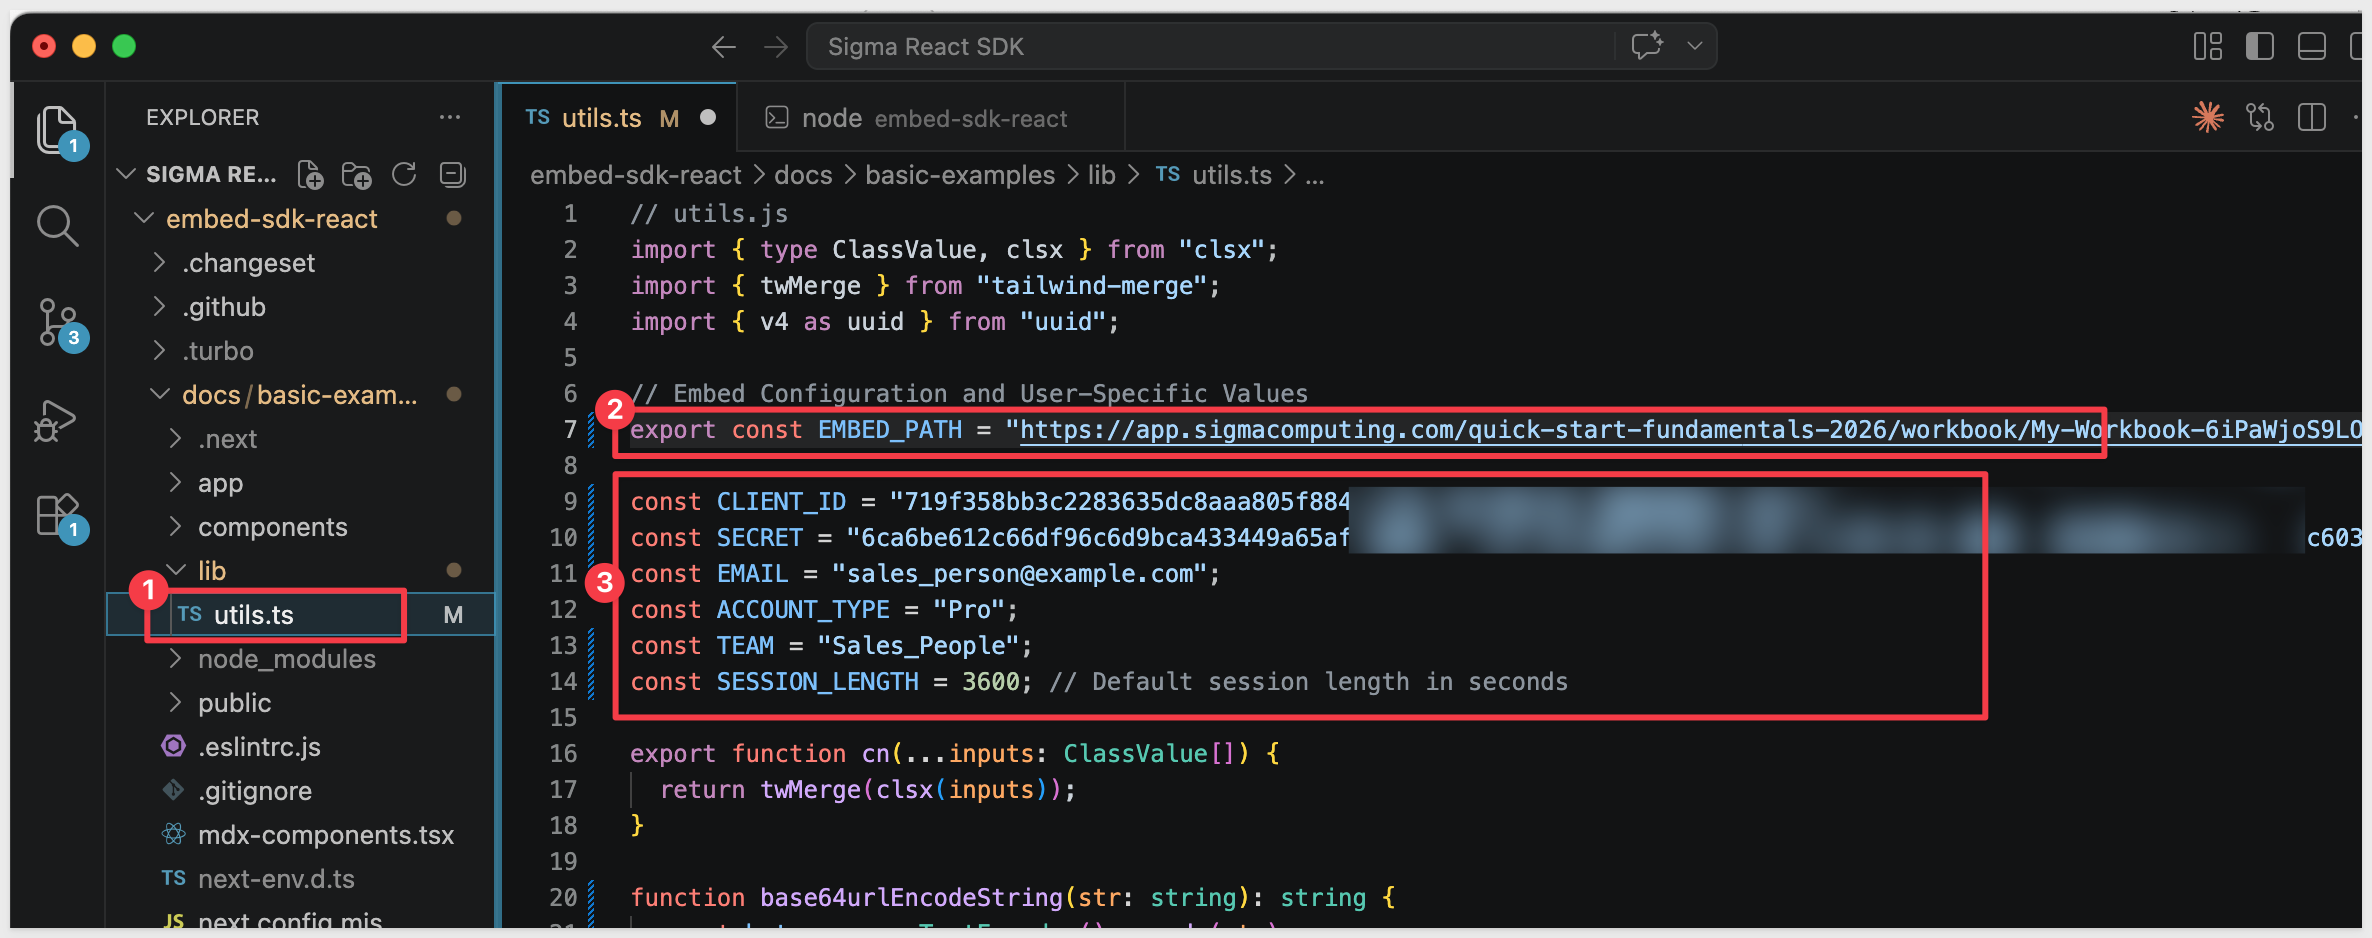This screenshot has width=2372, height=938.
Task: Click the Sigma React SDK command center field
Action: click(x=1210, y=47)
